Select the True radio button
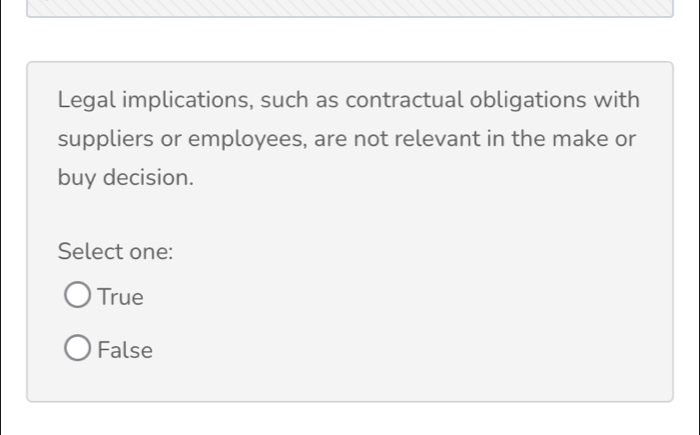The height and width of the screenshot is (435, 700). (x=78, y=297)
